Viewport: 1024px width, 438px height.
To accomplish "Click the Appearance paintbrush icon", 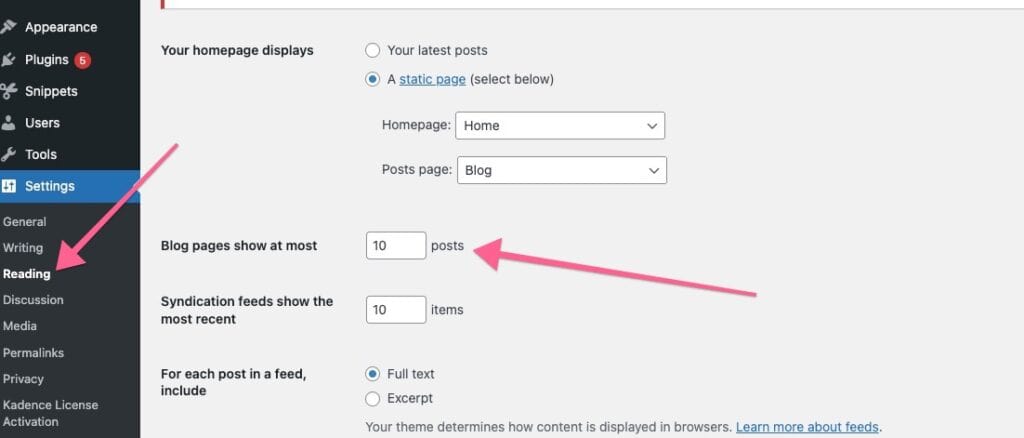I will pyautogui.click(x=9, y=27).
